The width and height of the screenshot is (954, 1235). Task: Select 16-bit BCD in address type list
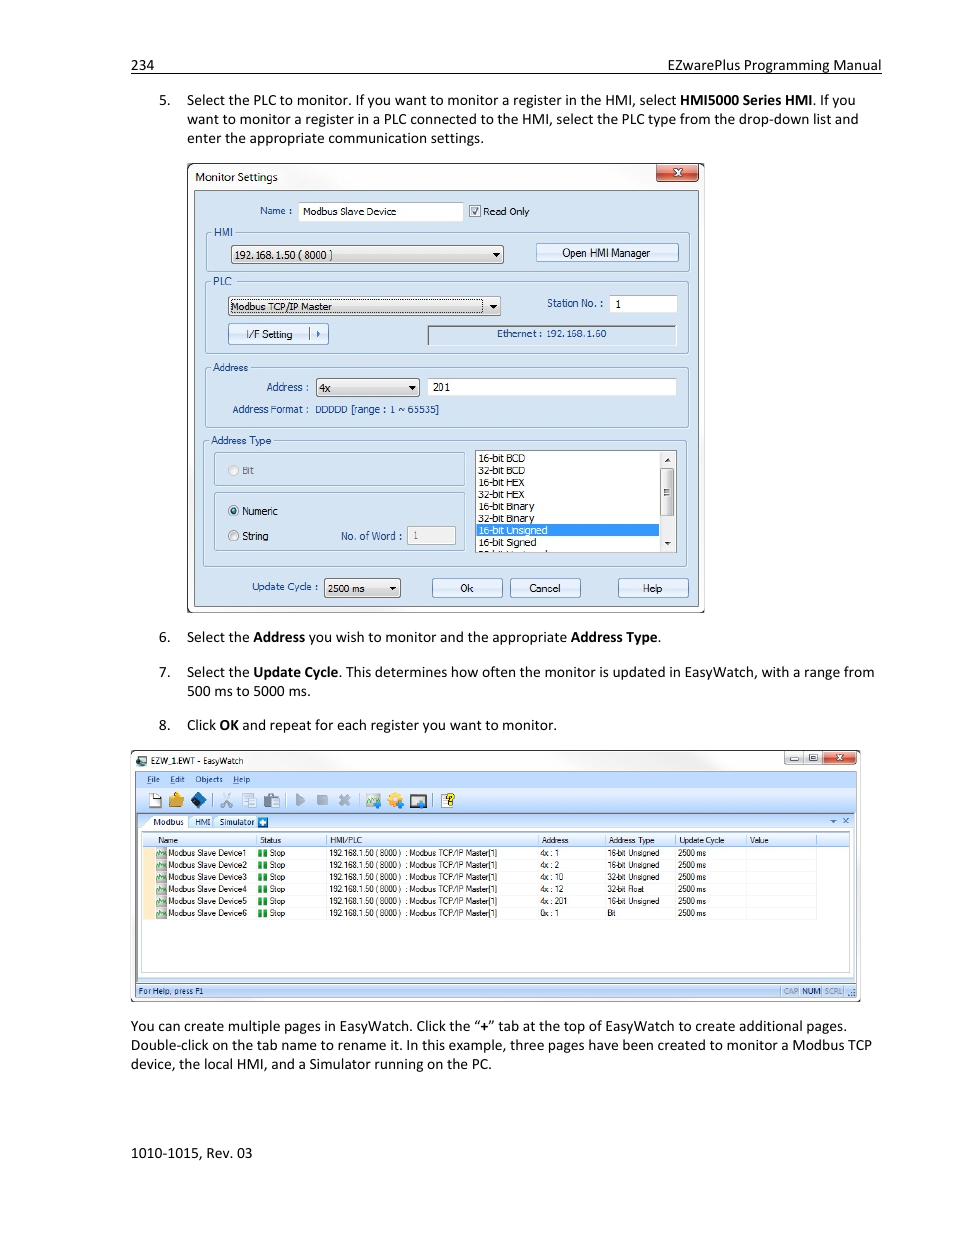click(x=567, y=458)
